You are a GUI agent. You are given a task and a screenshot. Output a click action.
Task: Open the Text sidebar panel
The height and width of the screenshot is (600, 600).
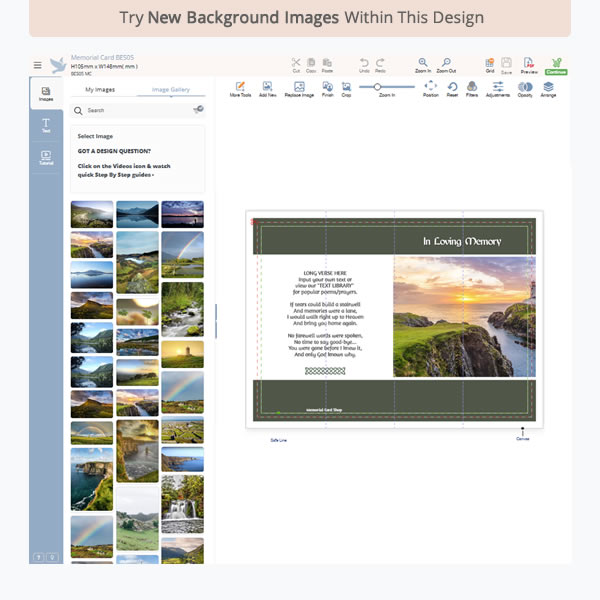[x=46, y=125]
